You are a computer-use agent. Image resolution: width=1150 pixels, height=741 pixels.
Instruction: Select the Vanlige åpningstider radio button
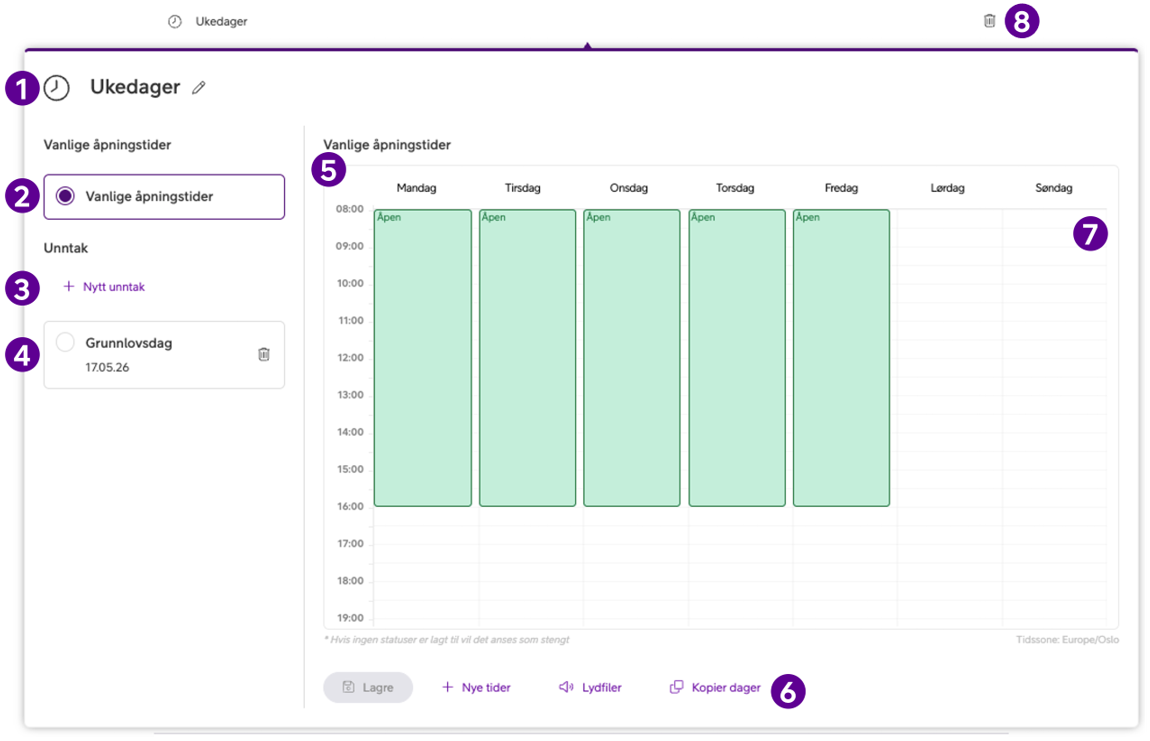click(66, 197)
